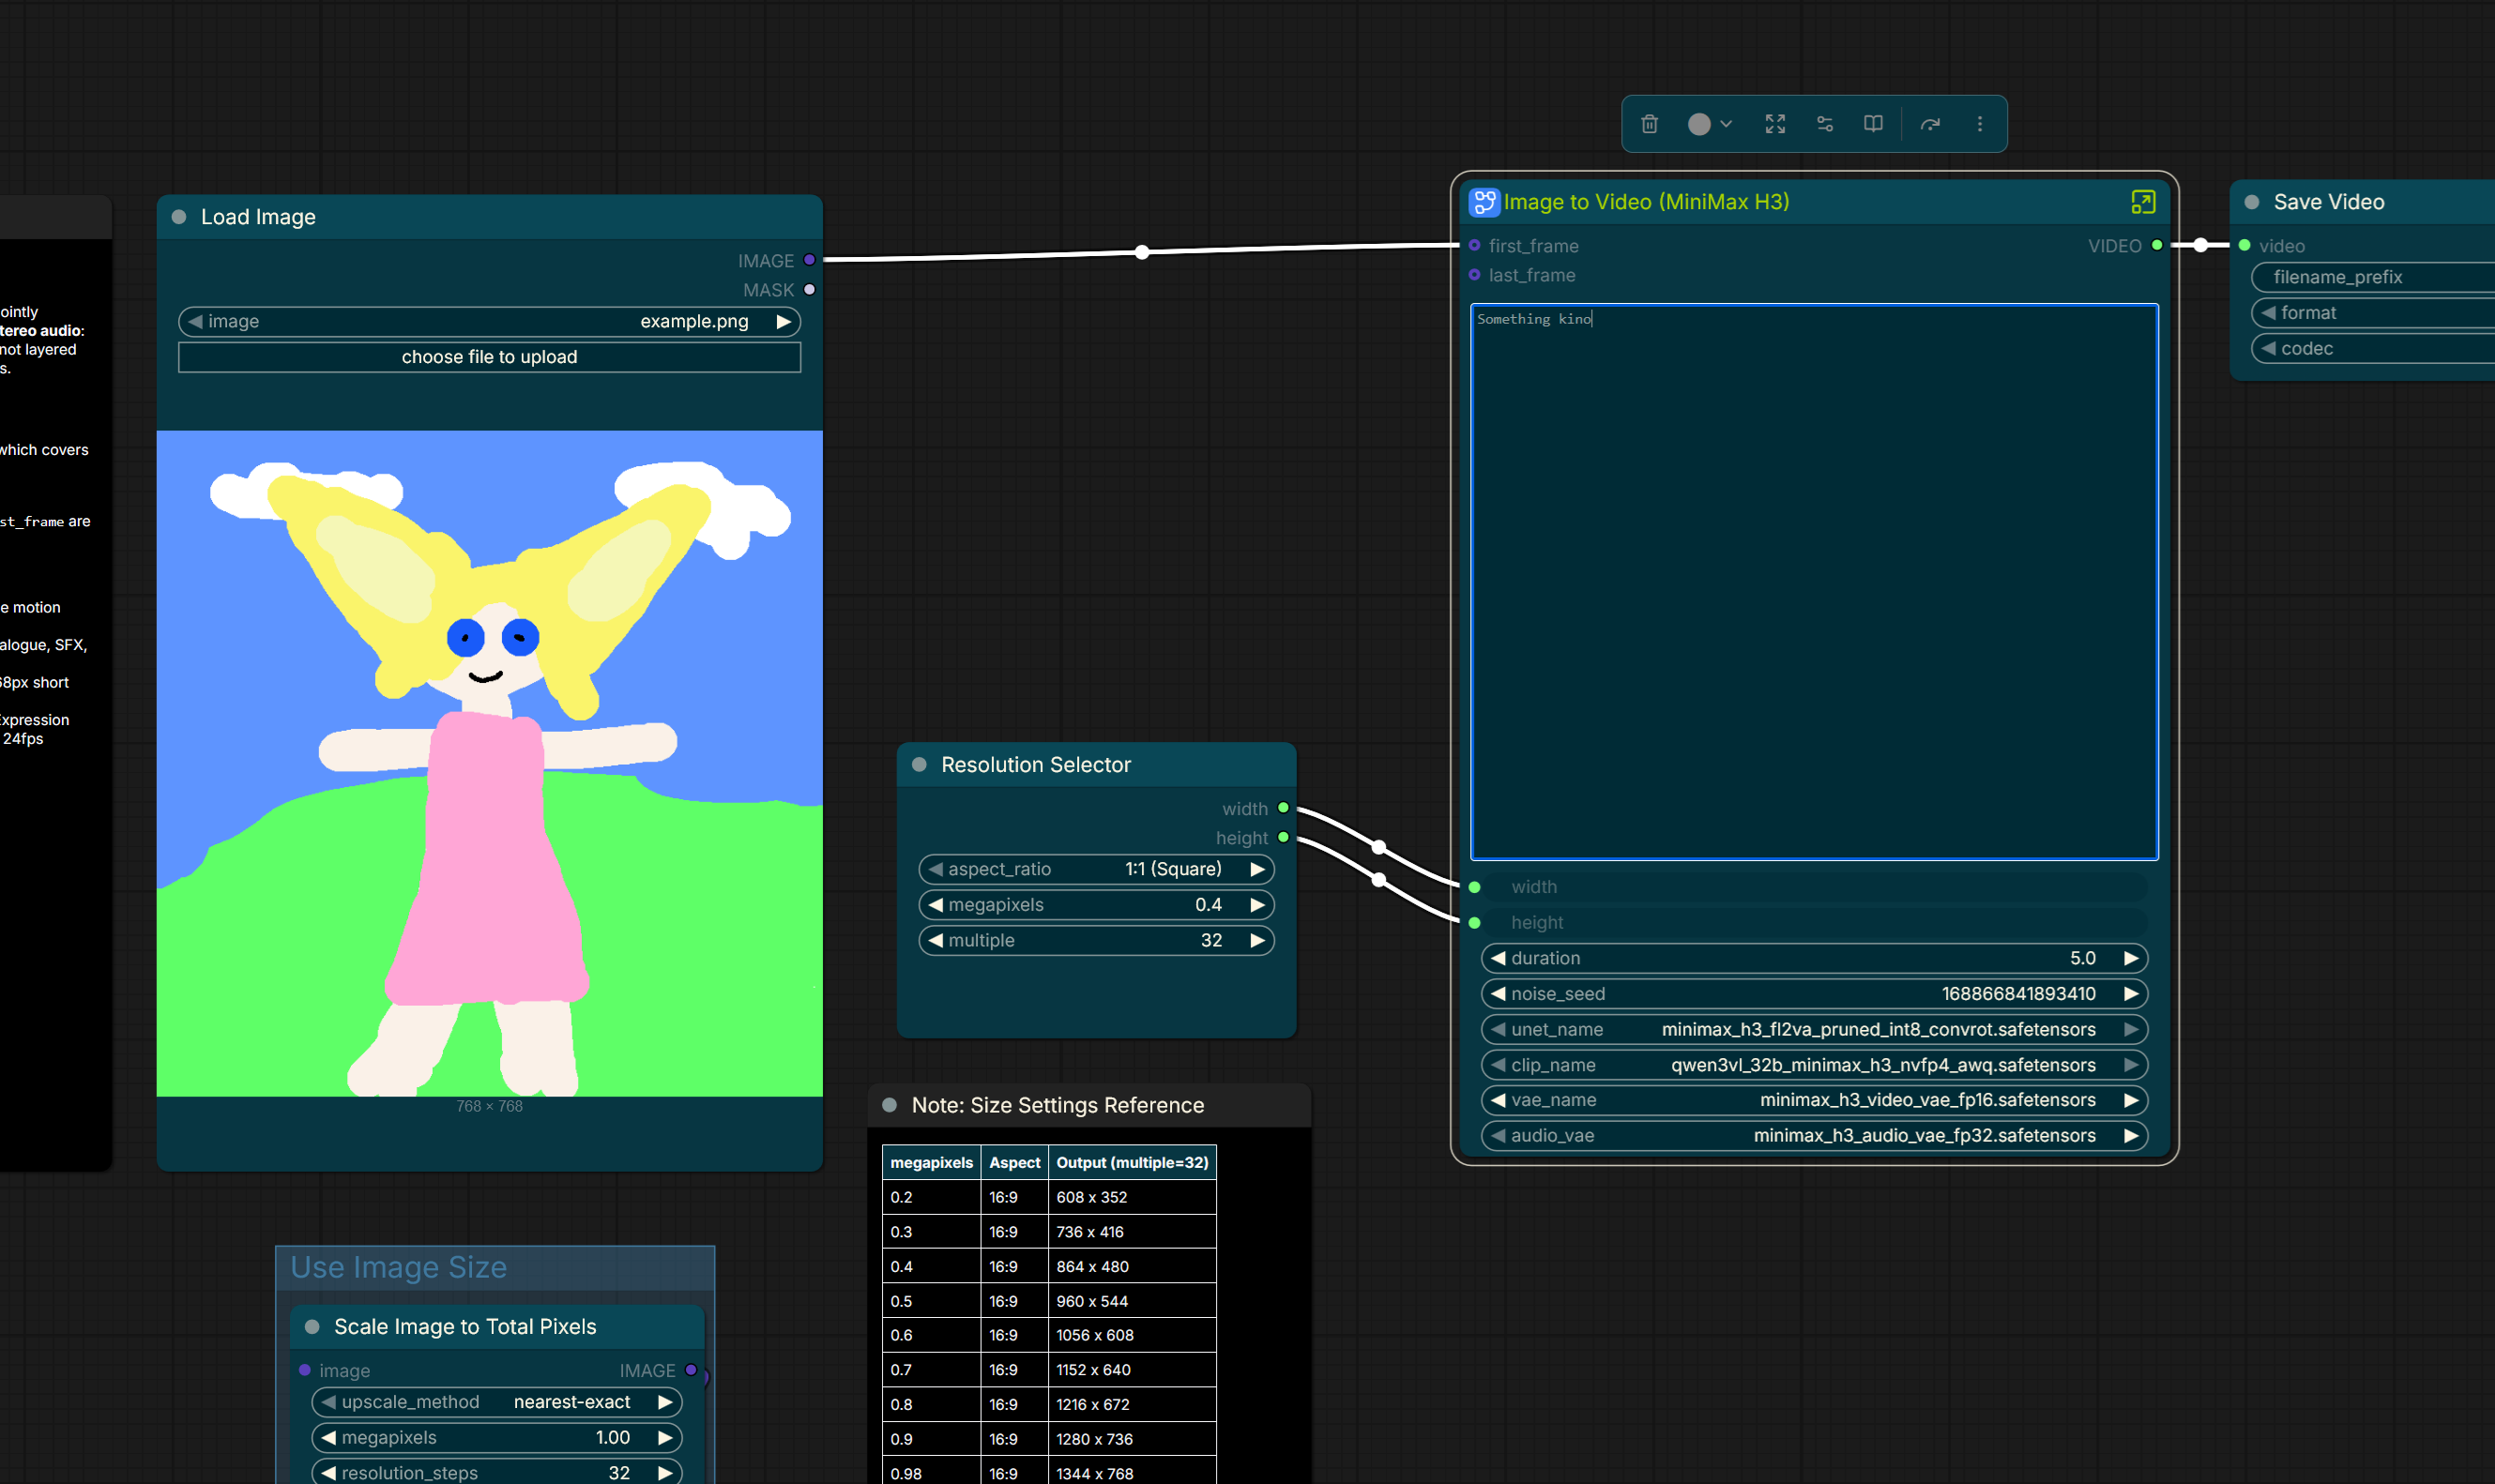Open the vae_name model dropdown

coord(1814,1100)
